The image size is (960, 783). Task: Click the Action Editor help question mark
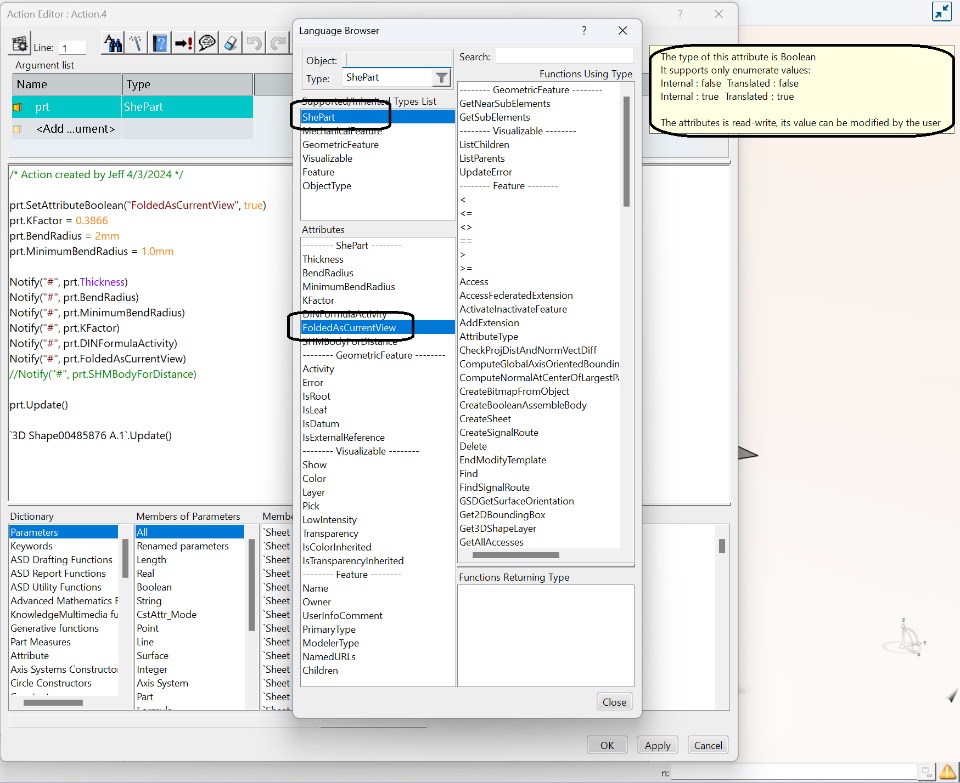[680, 13]
